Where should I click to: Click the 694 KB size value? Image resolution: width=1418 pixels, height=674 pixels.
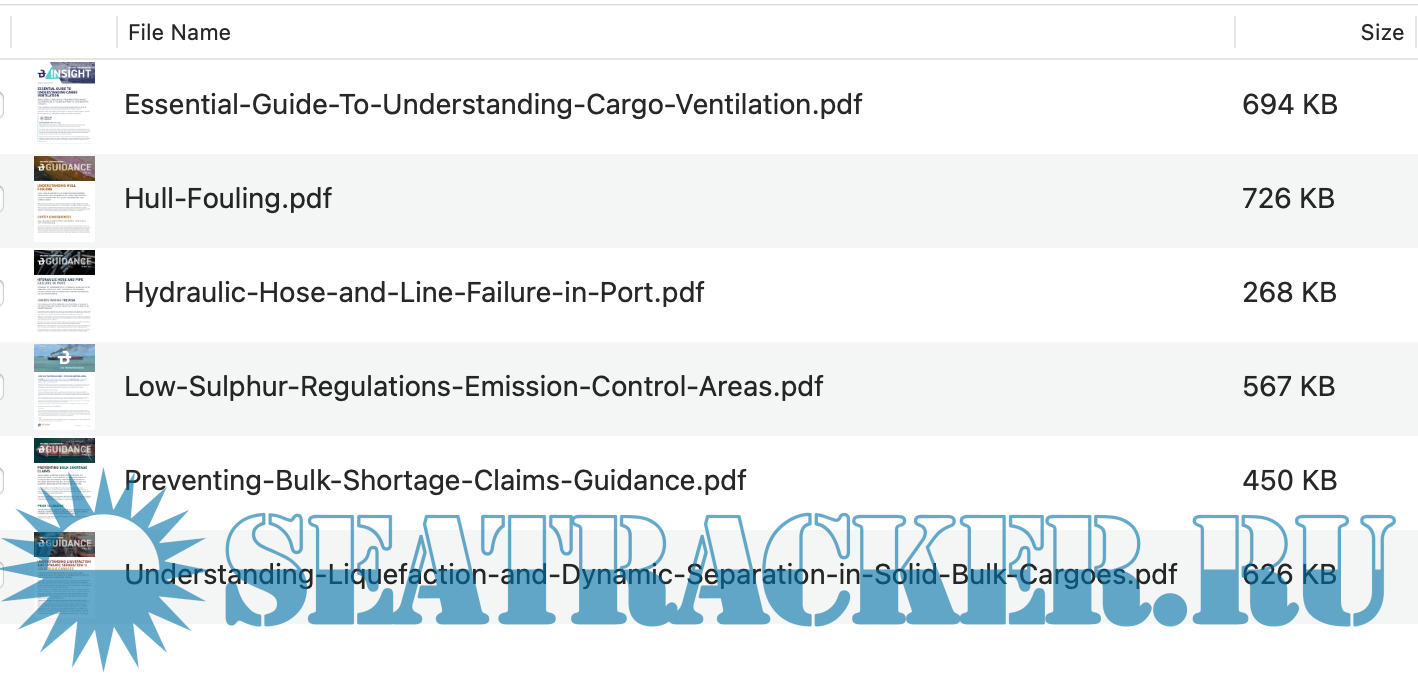[x=1289, y=105]
